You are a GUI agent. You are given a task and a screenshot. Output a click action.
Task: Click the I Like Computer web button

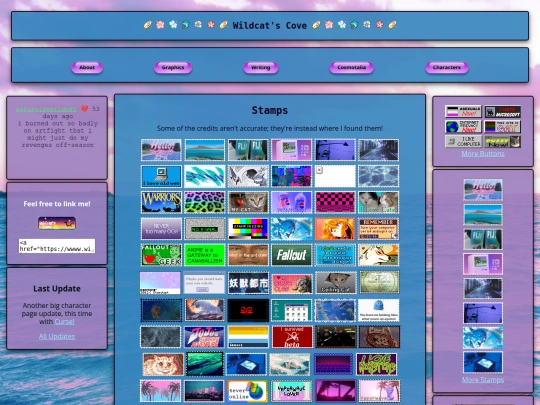coord(463,142)
